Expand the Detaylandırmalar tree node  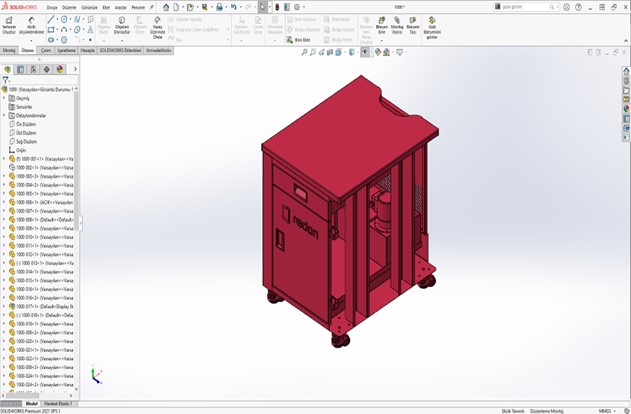(x=4, y=115)
